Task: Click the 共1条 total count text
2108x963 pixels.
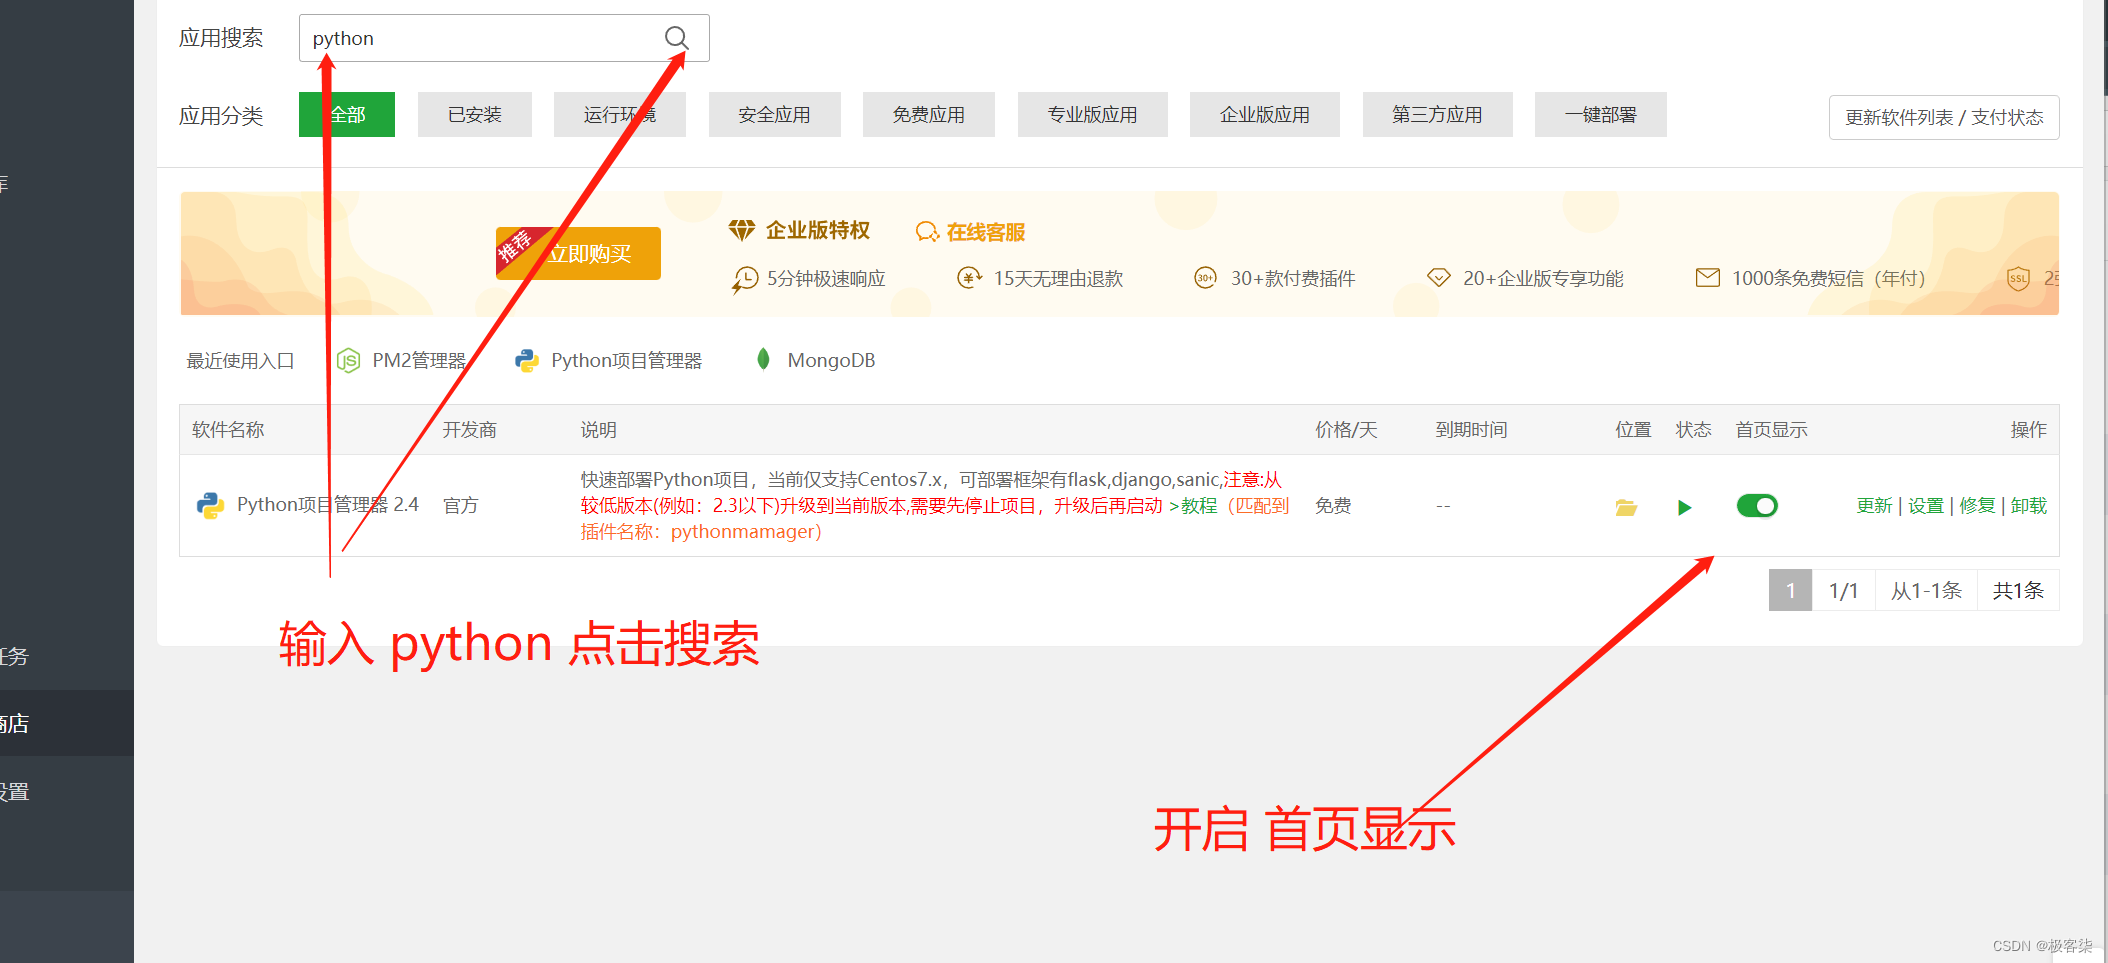Action: pyautogui.click(x=2018, y=590)
